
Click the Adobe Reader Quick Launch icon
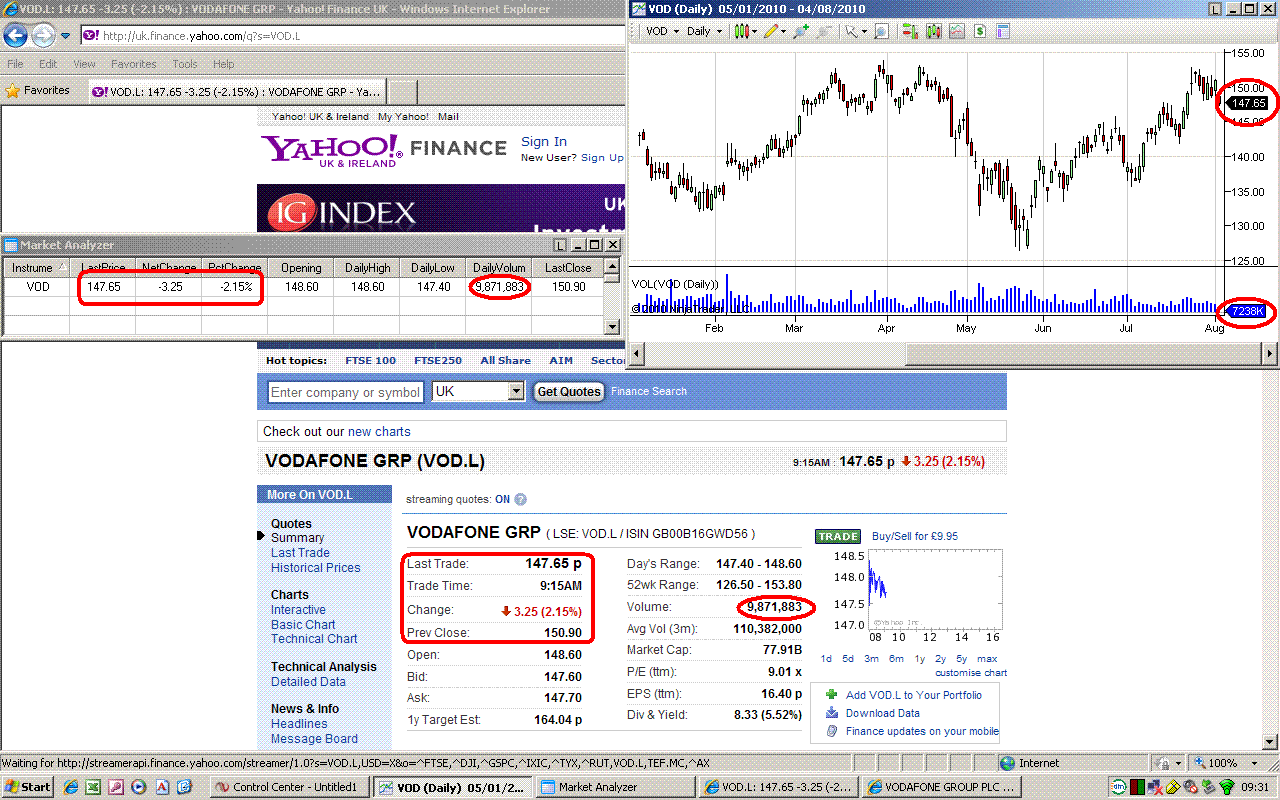[x=163, y=787]
